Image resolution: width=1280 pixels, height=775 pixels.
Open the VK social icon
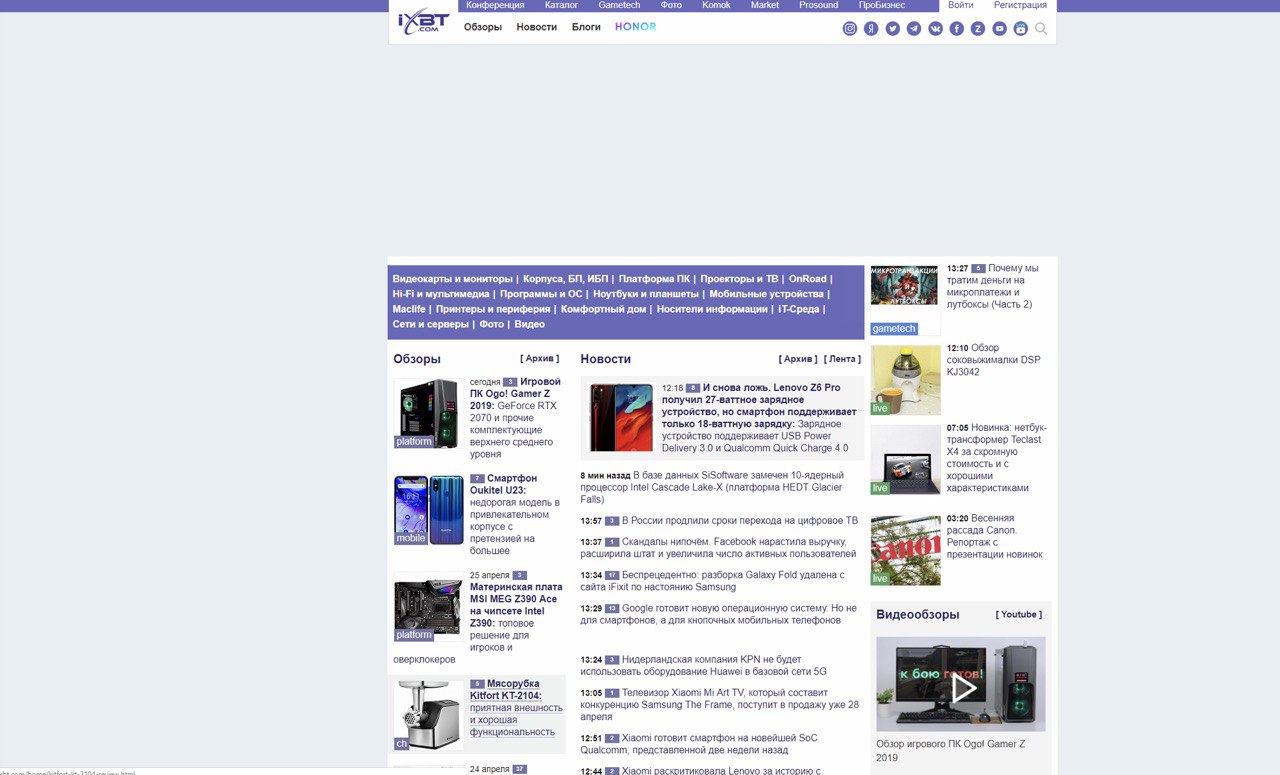click(x=936, y=29)
